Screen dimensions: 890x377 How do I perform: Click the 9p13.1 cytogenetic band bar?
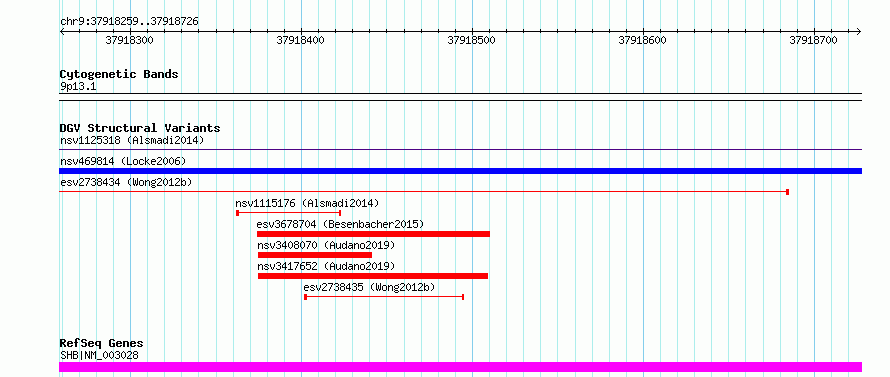460,97
